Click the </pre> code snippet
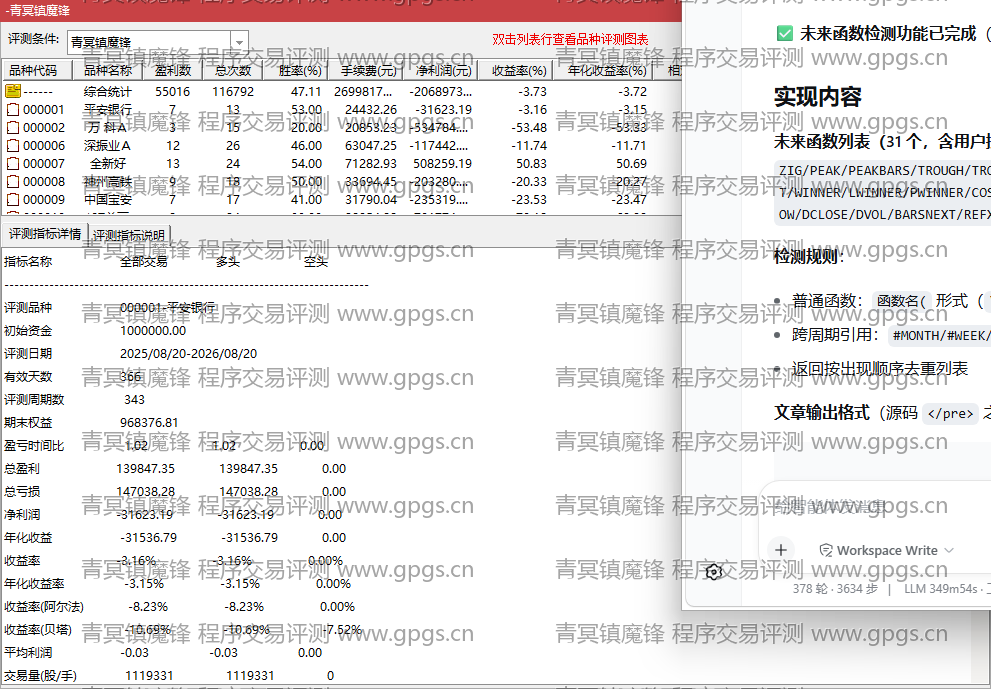This screenshot has width=991, height=689. [x=950, y=413]
